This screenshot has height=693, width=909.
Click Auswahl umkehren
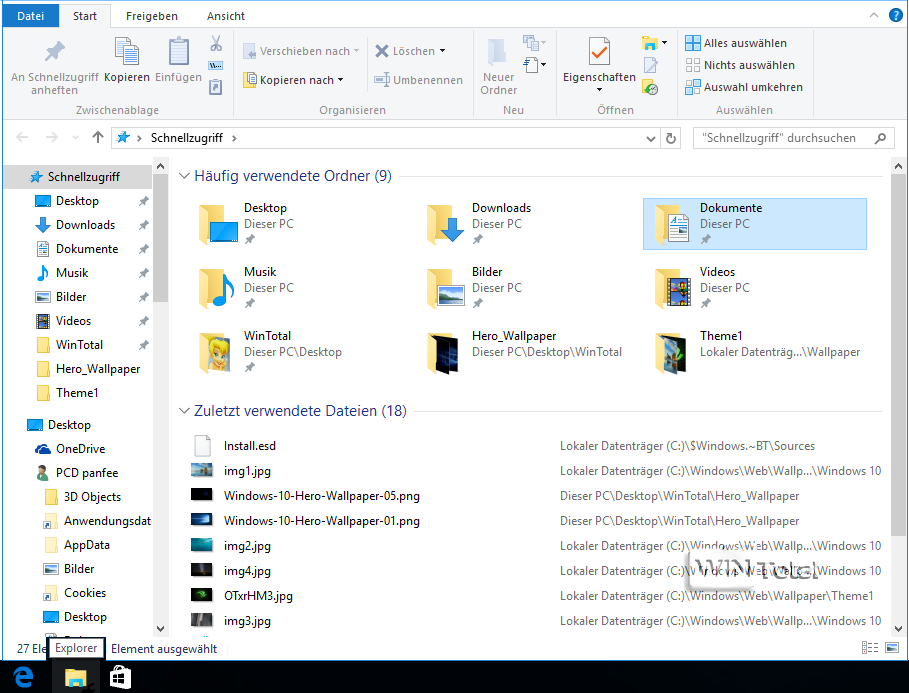click(744, 87)
